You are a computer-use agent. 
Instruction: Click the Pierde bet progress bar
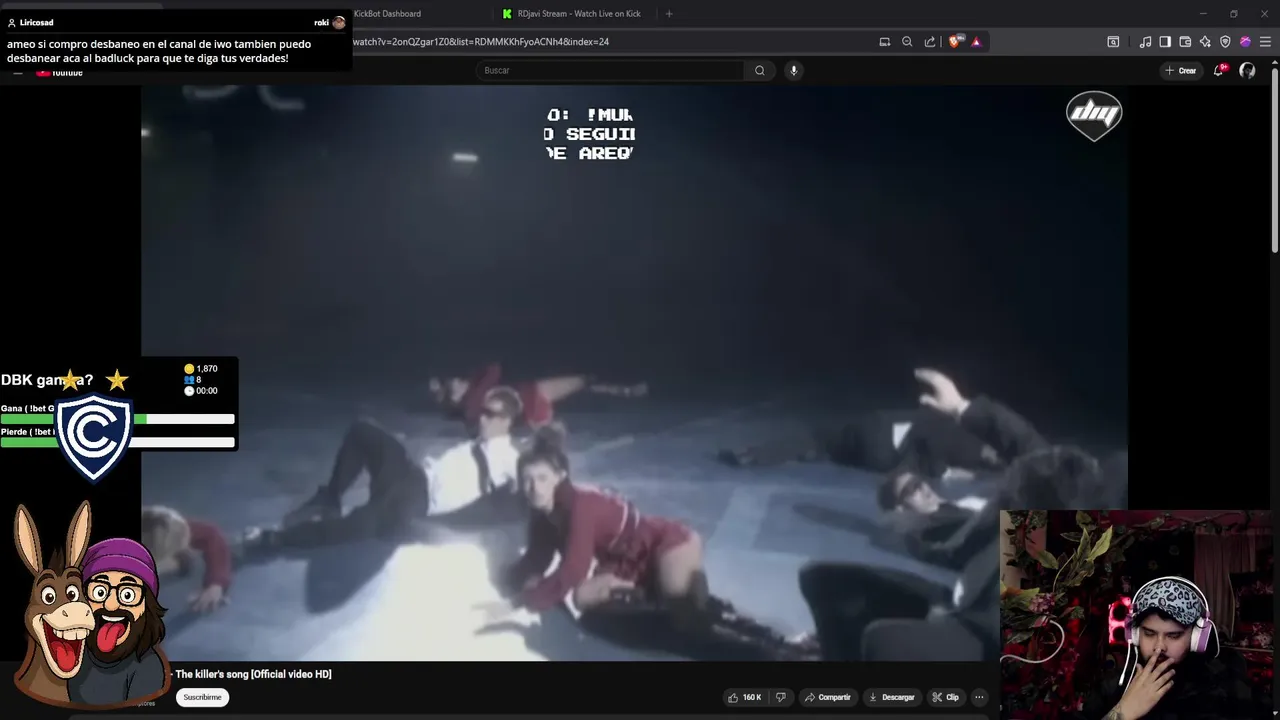117,442
